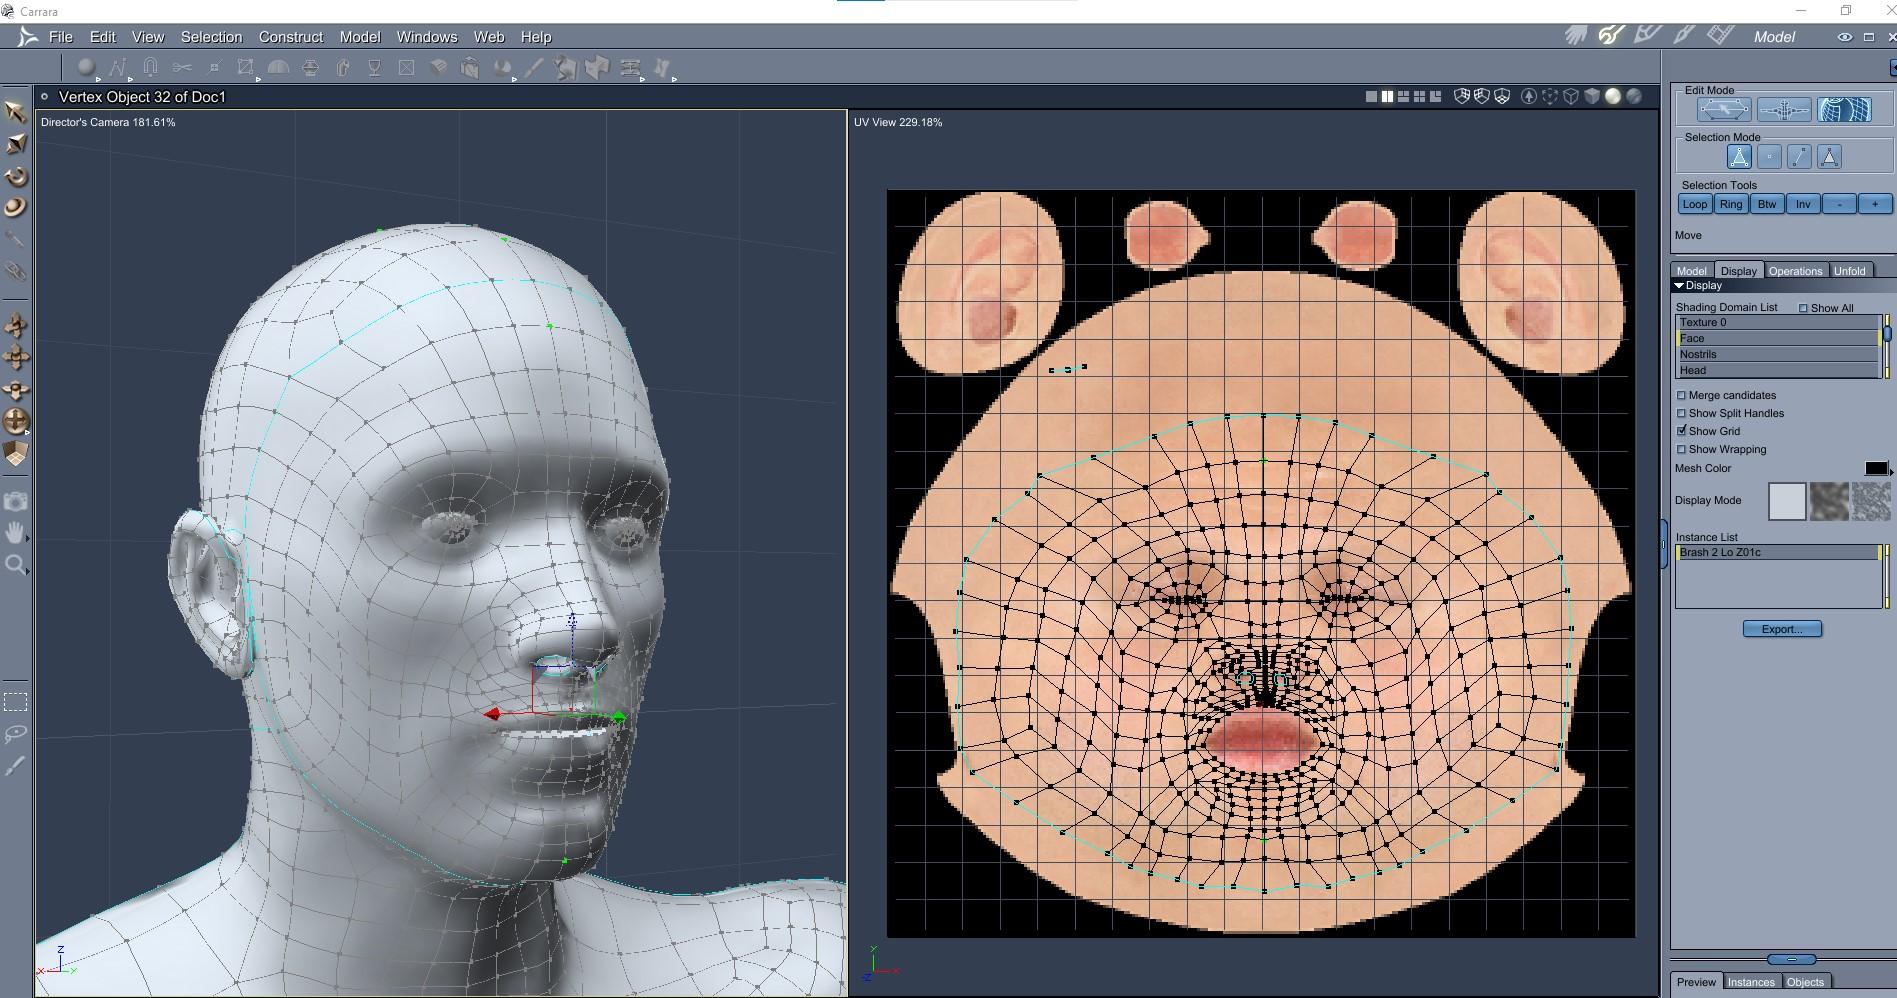Choose the plain gray Display Mode swatch

coord(1787,501)
